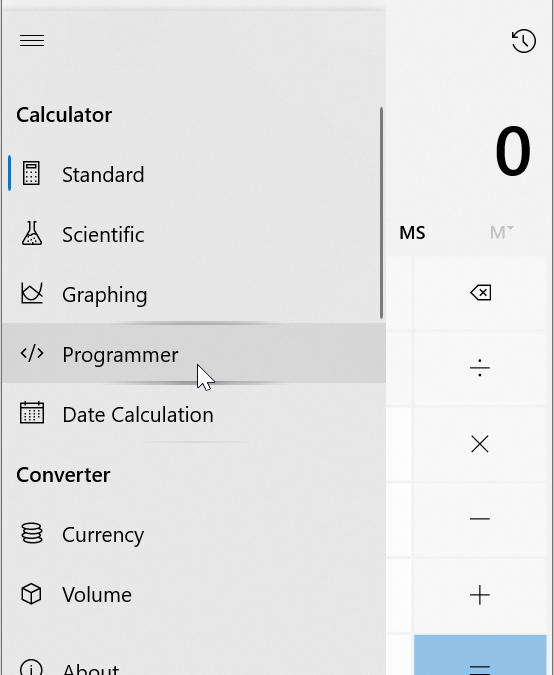Expand the memory list M dropdown
The width and height of the screenshot is (554, 675).
(x=501, y=232)
